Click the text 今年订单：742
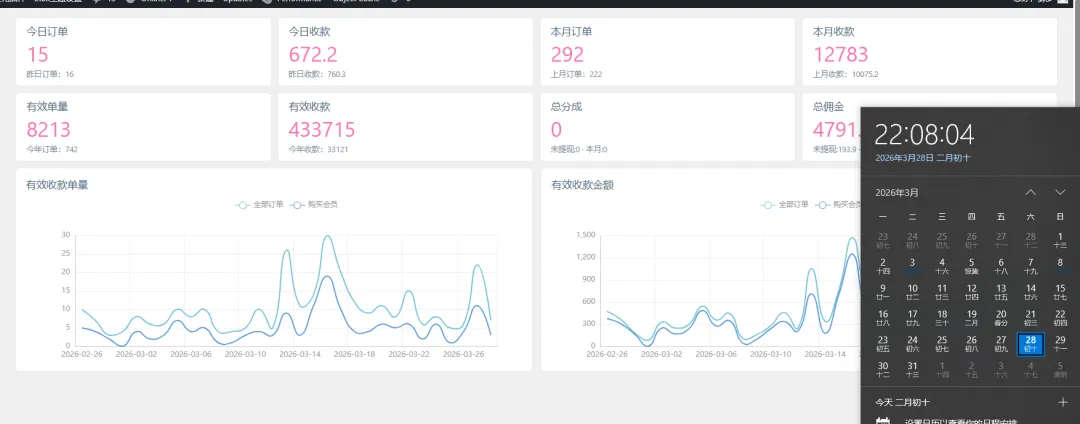 pyautogui.click(x=52, y=149)
